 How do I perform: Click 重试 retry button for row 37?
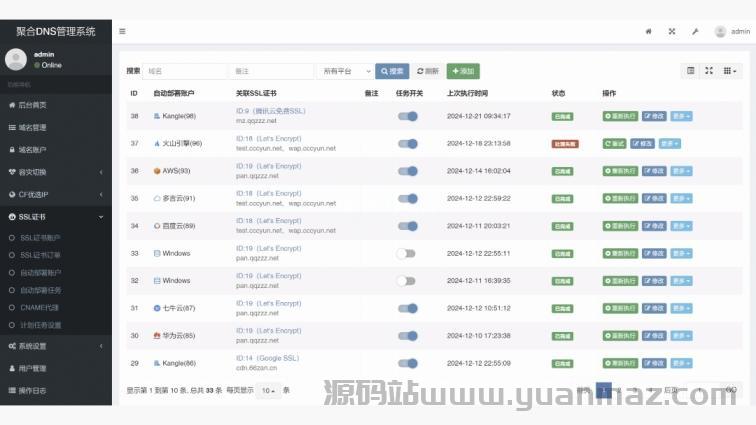(x=614, y=144)
